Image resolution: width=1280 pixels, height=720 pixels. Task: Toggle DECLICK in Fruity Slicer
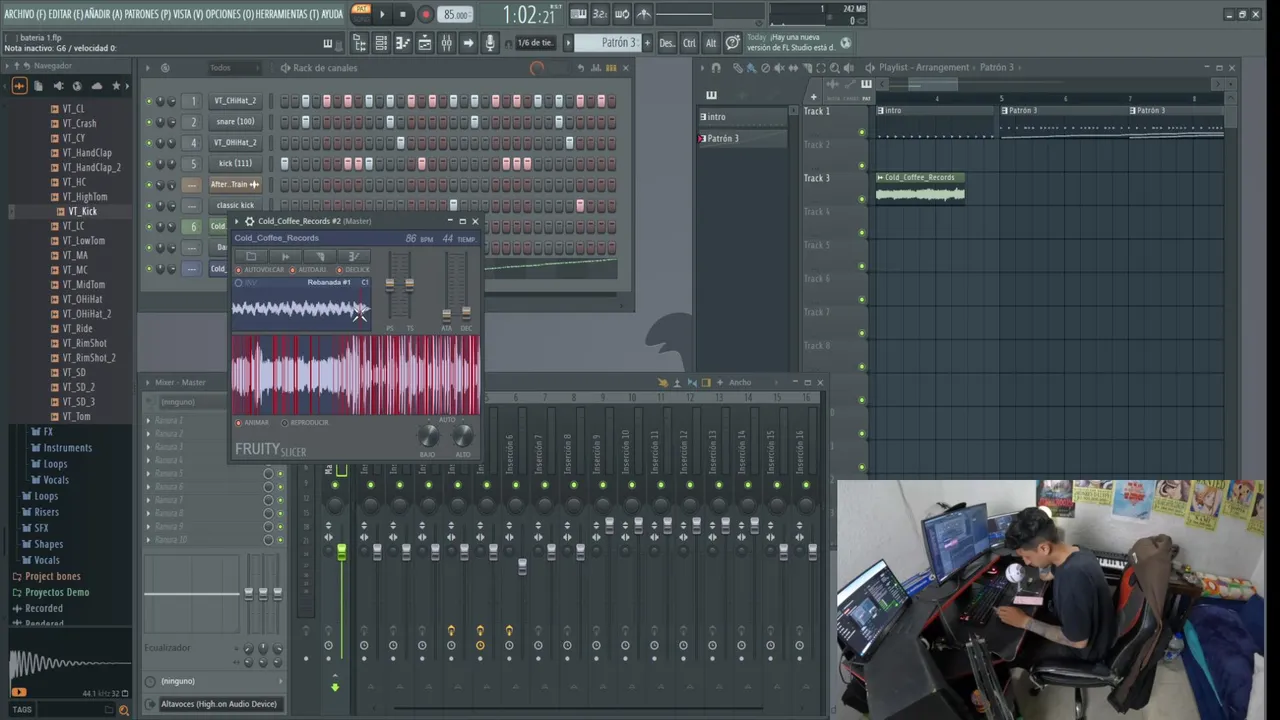coord(354,270)
